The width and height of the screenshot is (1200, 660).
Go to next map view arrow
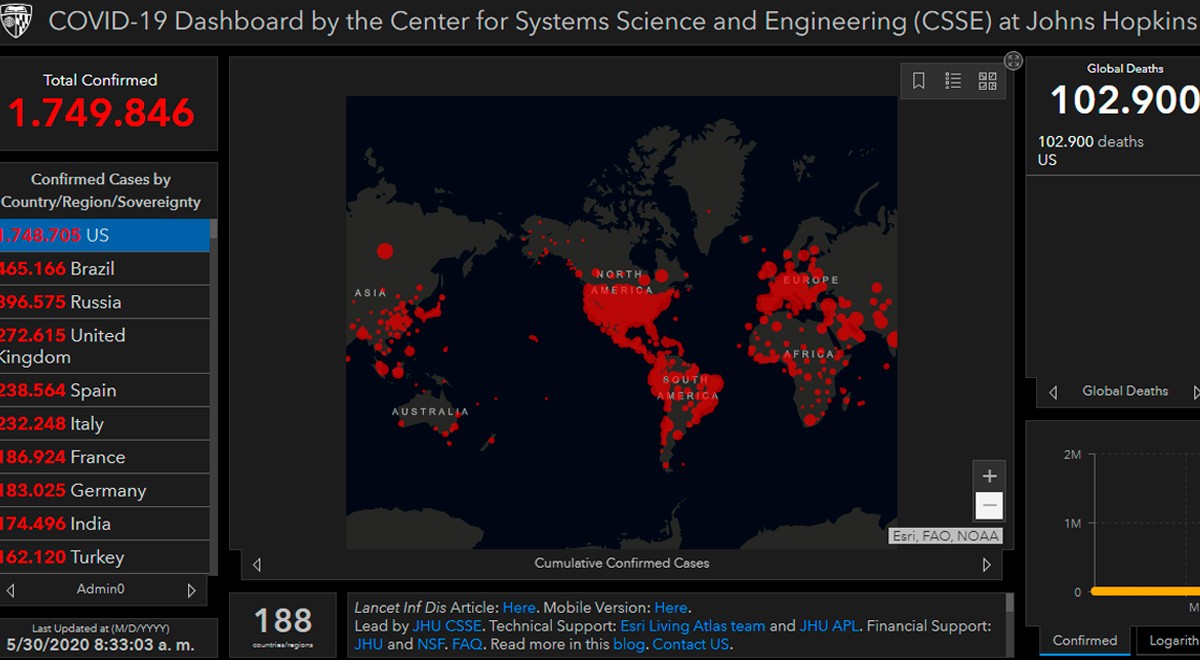(987, 564)
